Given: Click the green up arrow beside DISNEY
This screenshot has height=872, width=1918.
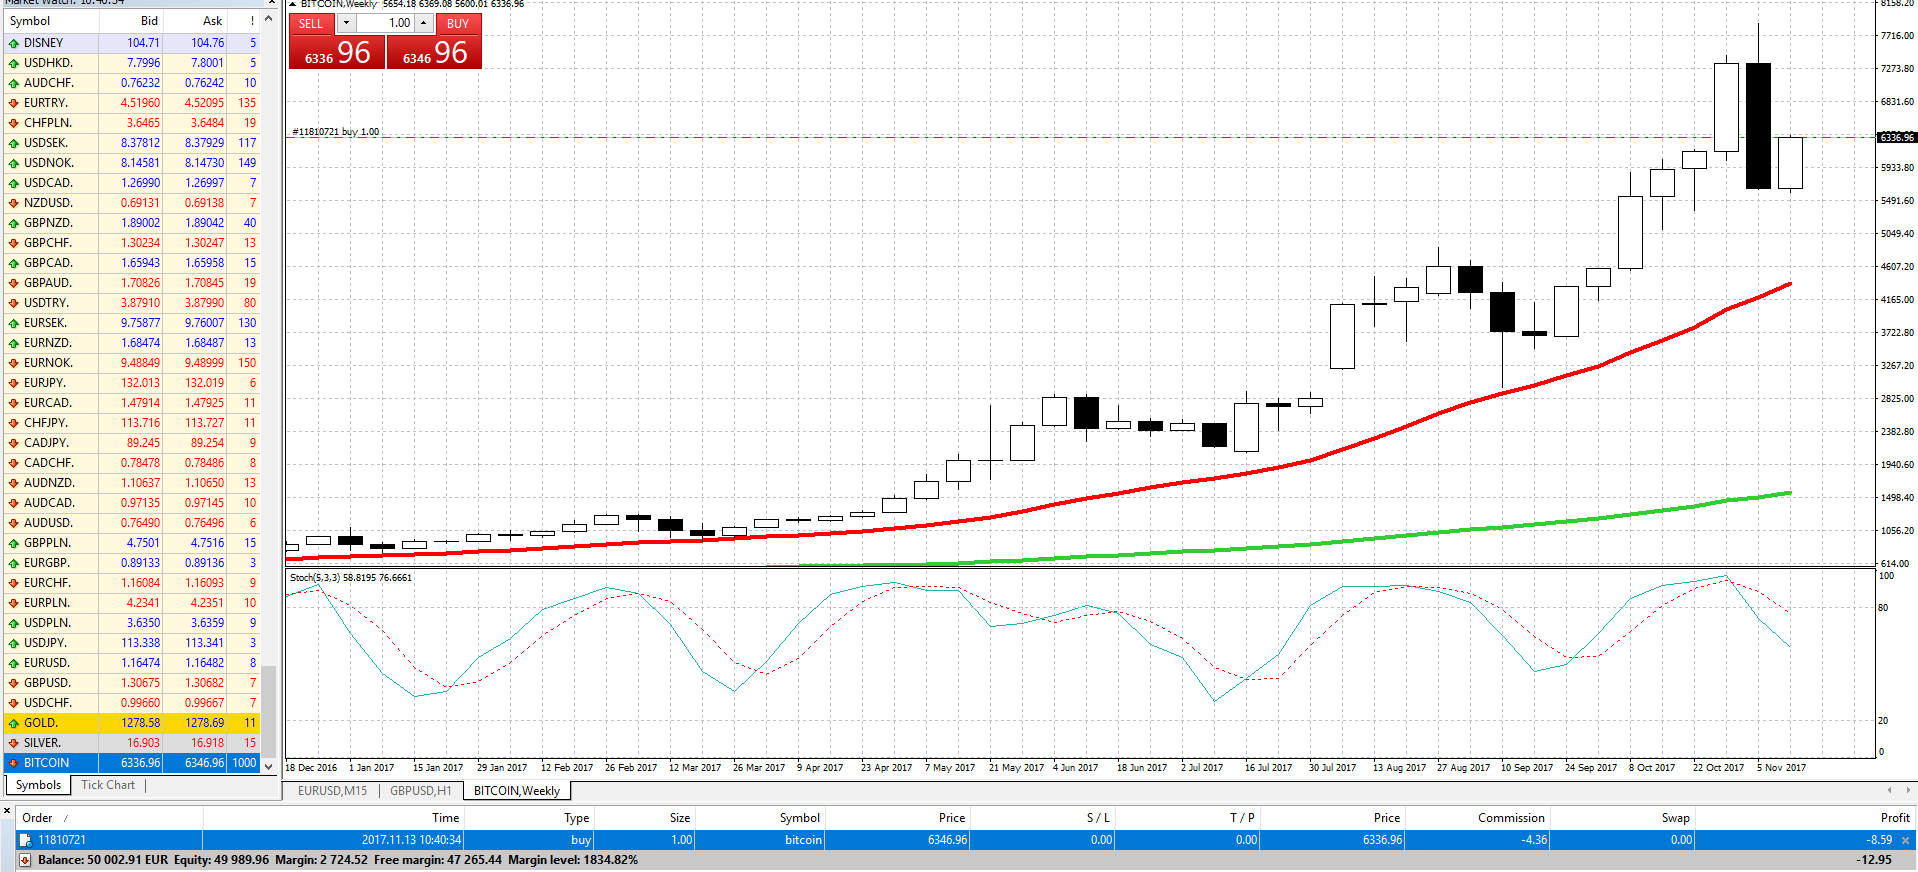Looking at the screenshot, I should 14,43.
